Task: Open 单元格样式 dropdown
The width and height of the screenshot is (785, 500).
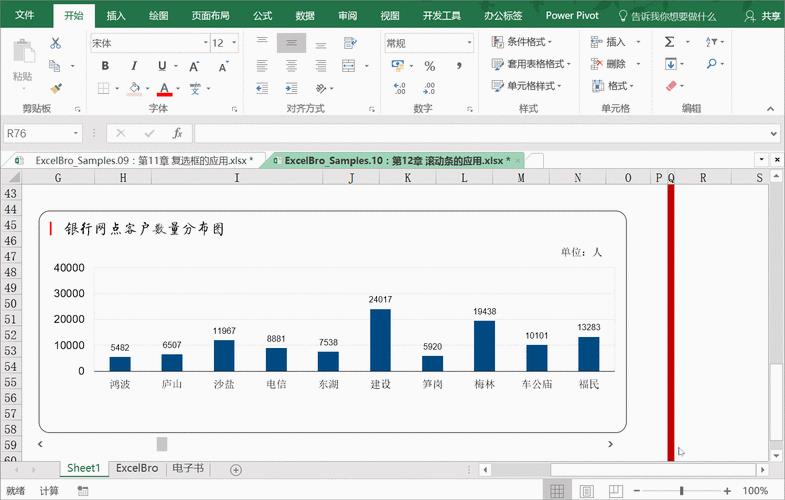Action: coord(526,86)
